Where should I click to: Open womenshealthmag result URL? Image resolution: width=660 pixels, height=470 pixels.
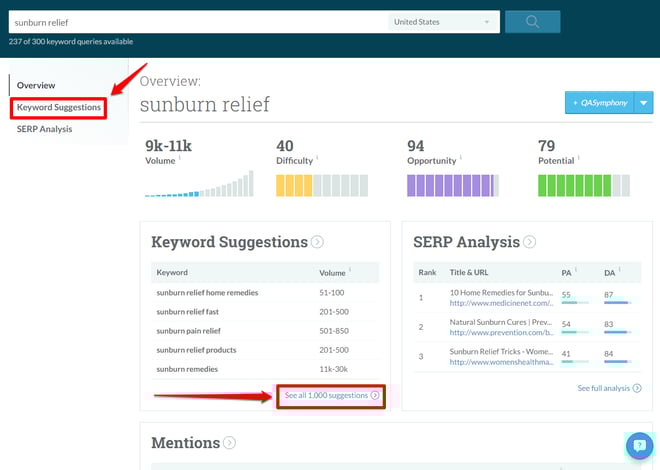(501, 362)
